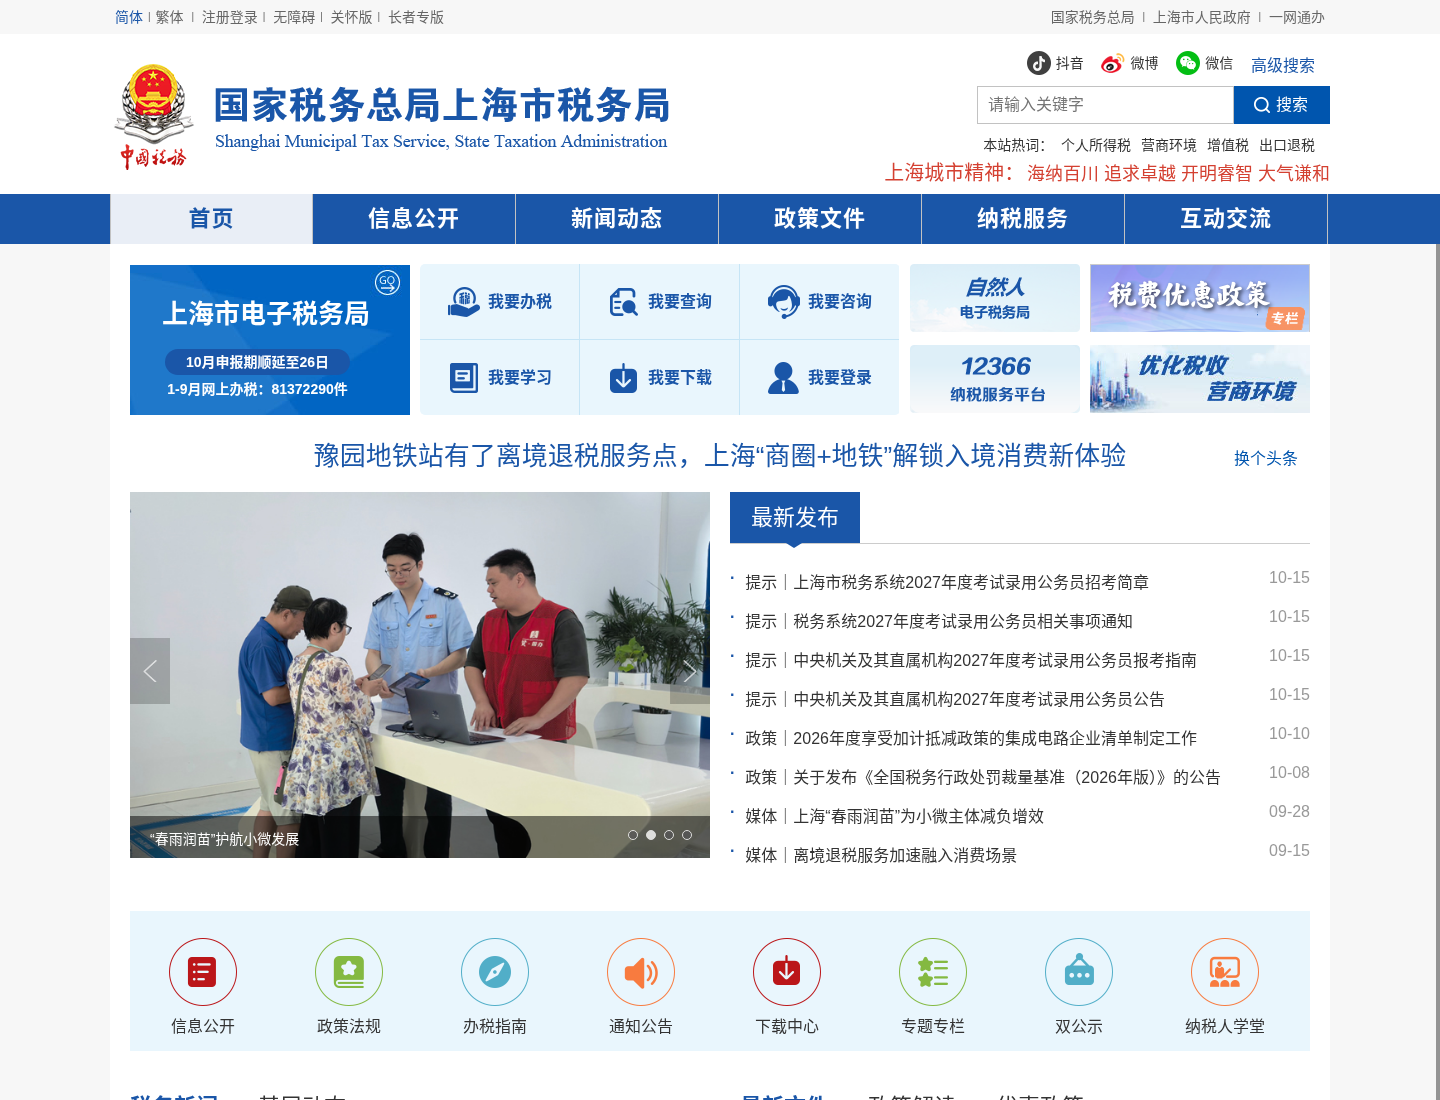Select the fourth carousel indicator dot
Screen dimensions: 1440x1100
click(687, 835)
